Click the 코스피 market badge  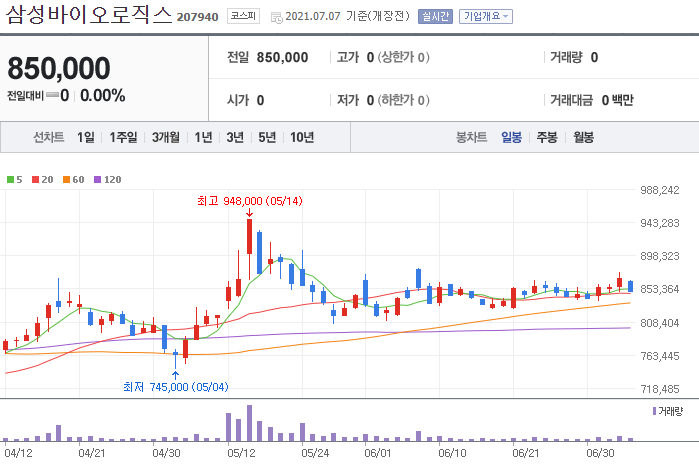243,16
